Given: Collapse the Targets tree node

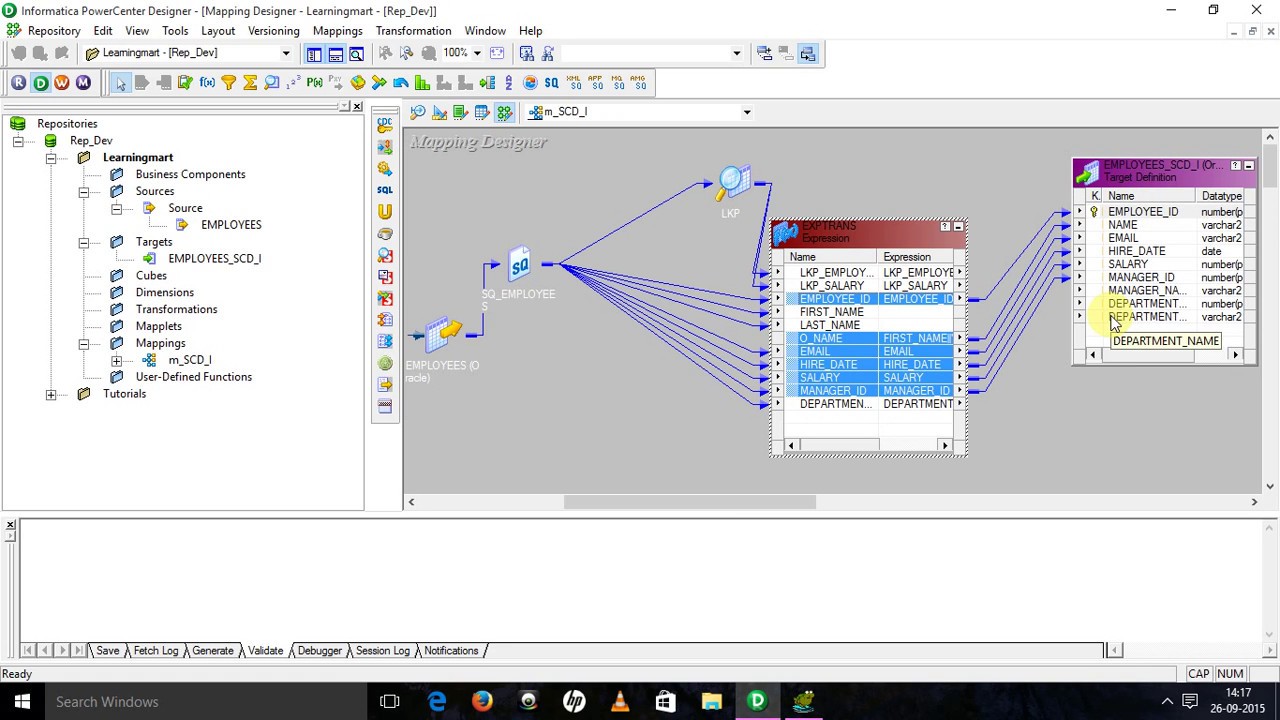Looking at the screenshot, I should pos(84,242).
